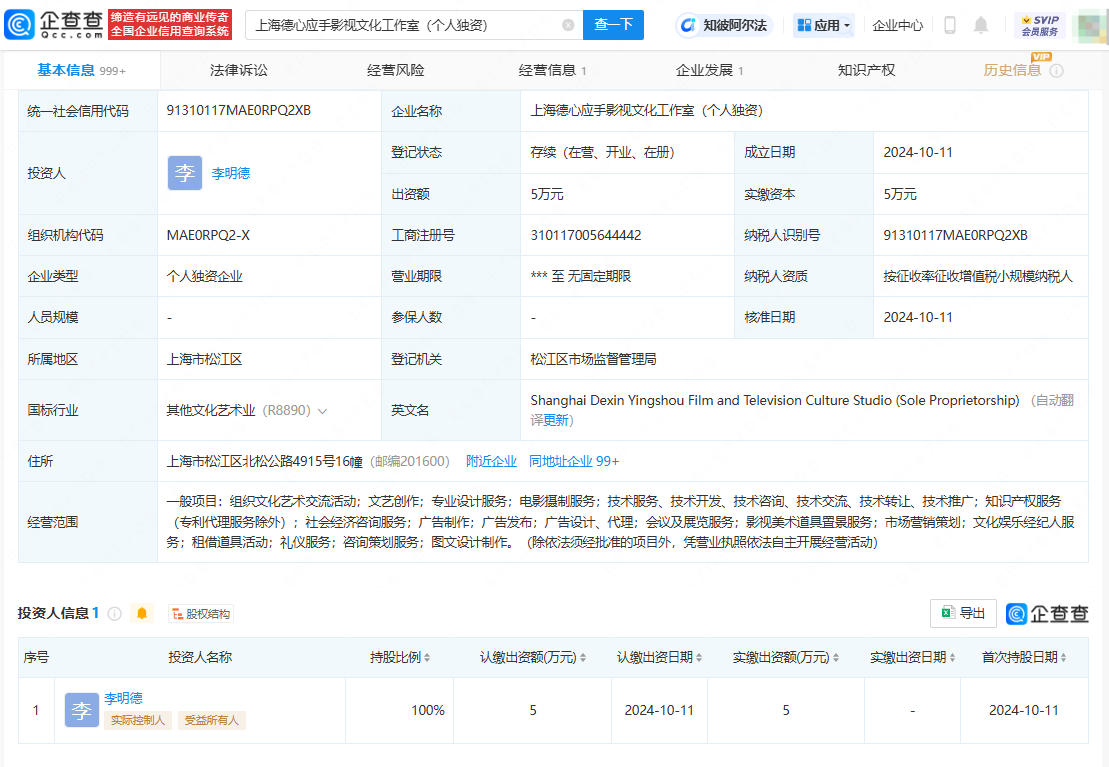Export investor list with 导出 button
This screenshot has height=767, width=1109.
pos(963,614)
